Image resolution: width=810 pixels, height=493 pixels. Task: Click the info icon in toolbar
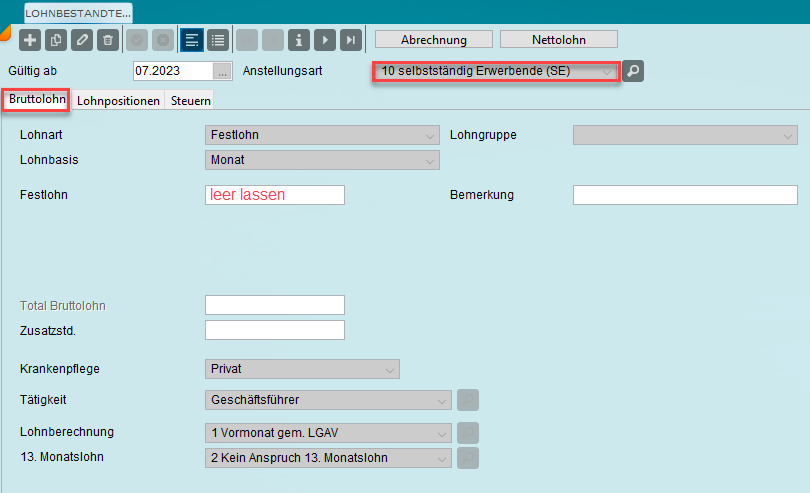[298, 40]
